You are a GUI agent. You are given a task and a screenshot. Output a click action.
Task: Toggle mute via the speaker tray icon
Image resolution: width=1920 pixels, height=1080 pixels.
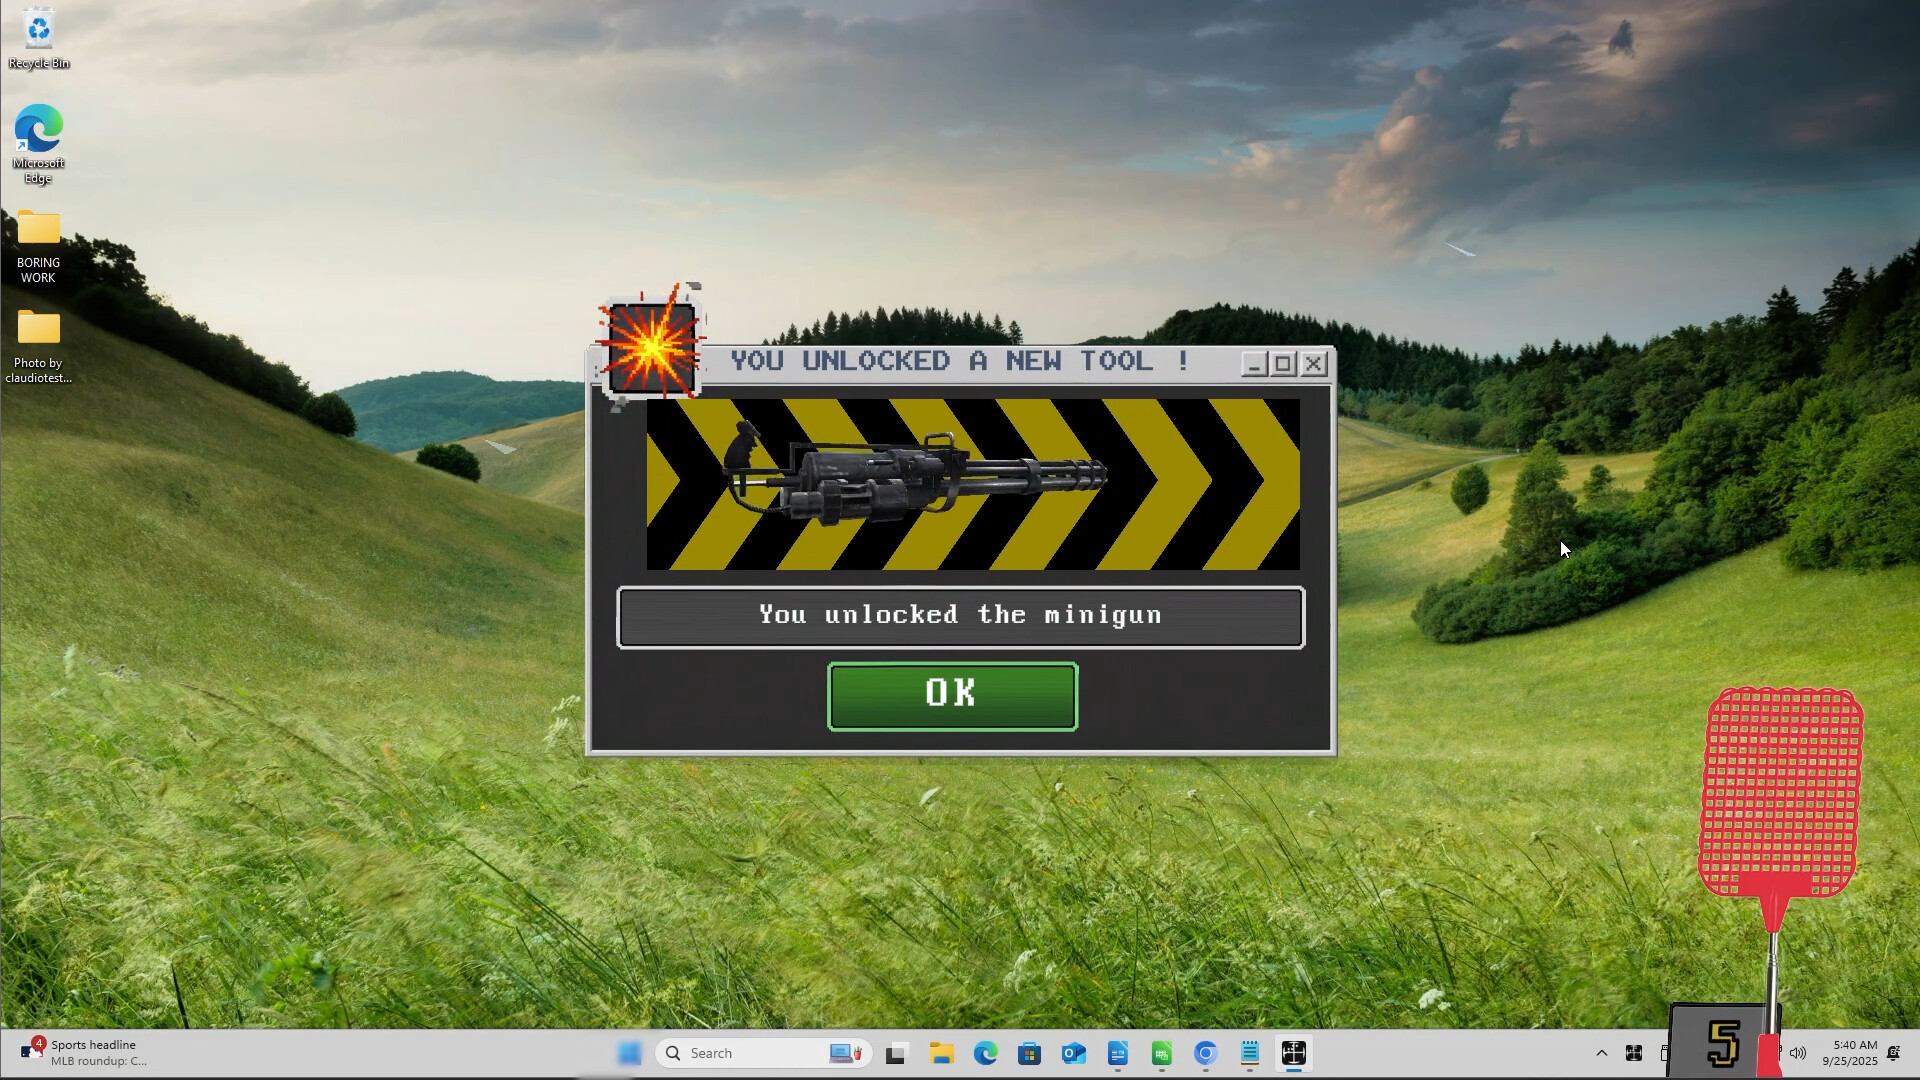1800,1052
